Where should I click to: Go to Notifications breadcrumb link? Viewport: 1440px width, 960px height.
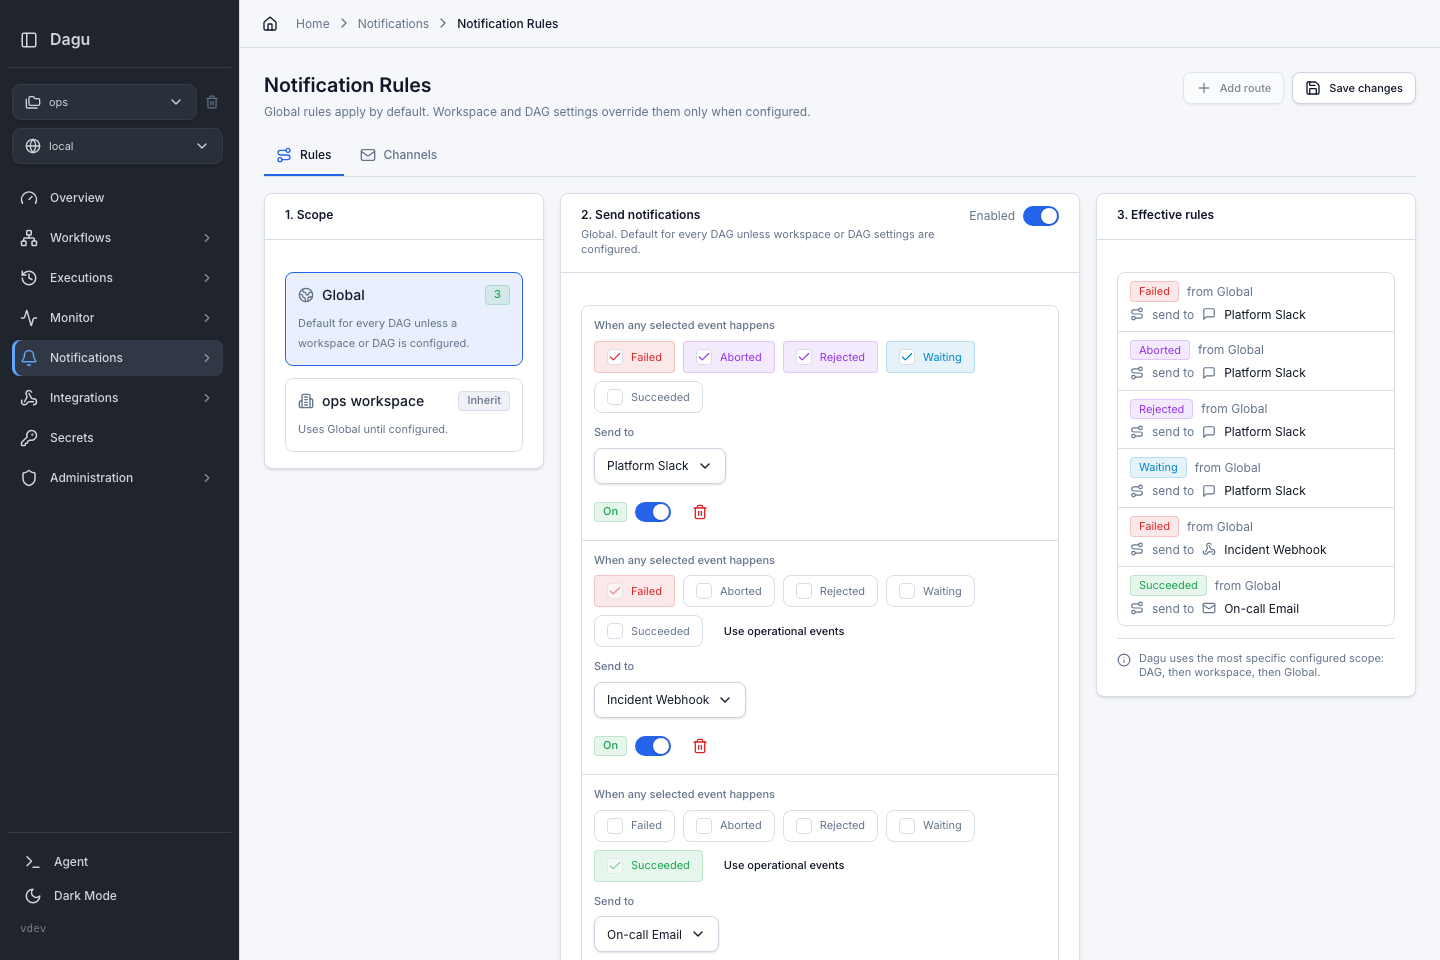393,24
